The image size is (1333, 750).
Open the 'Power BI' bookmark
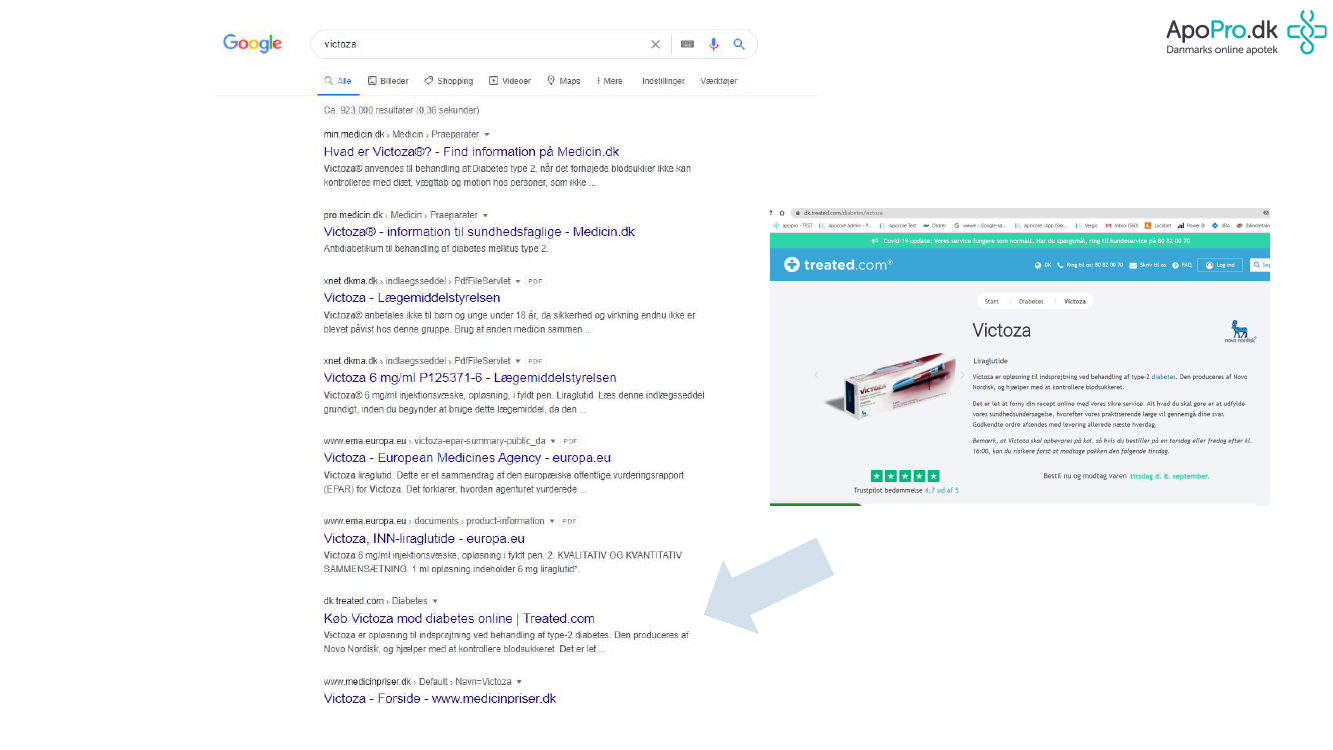1192,226
